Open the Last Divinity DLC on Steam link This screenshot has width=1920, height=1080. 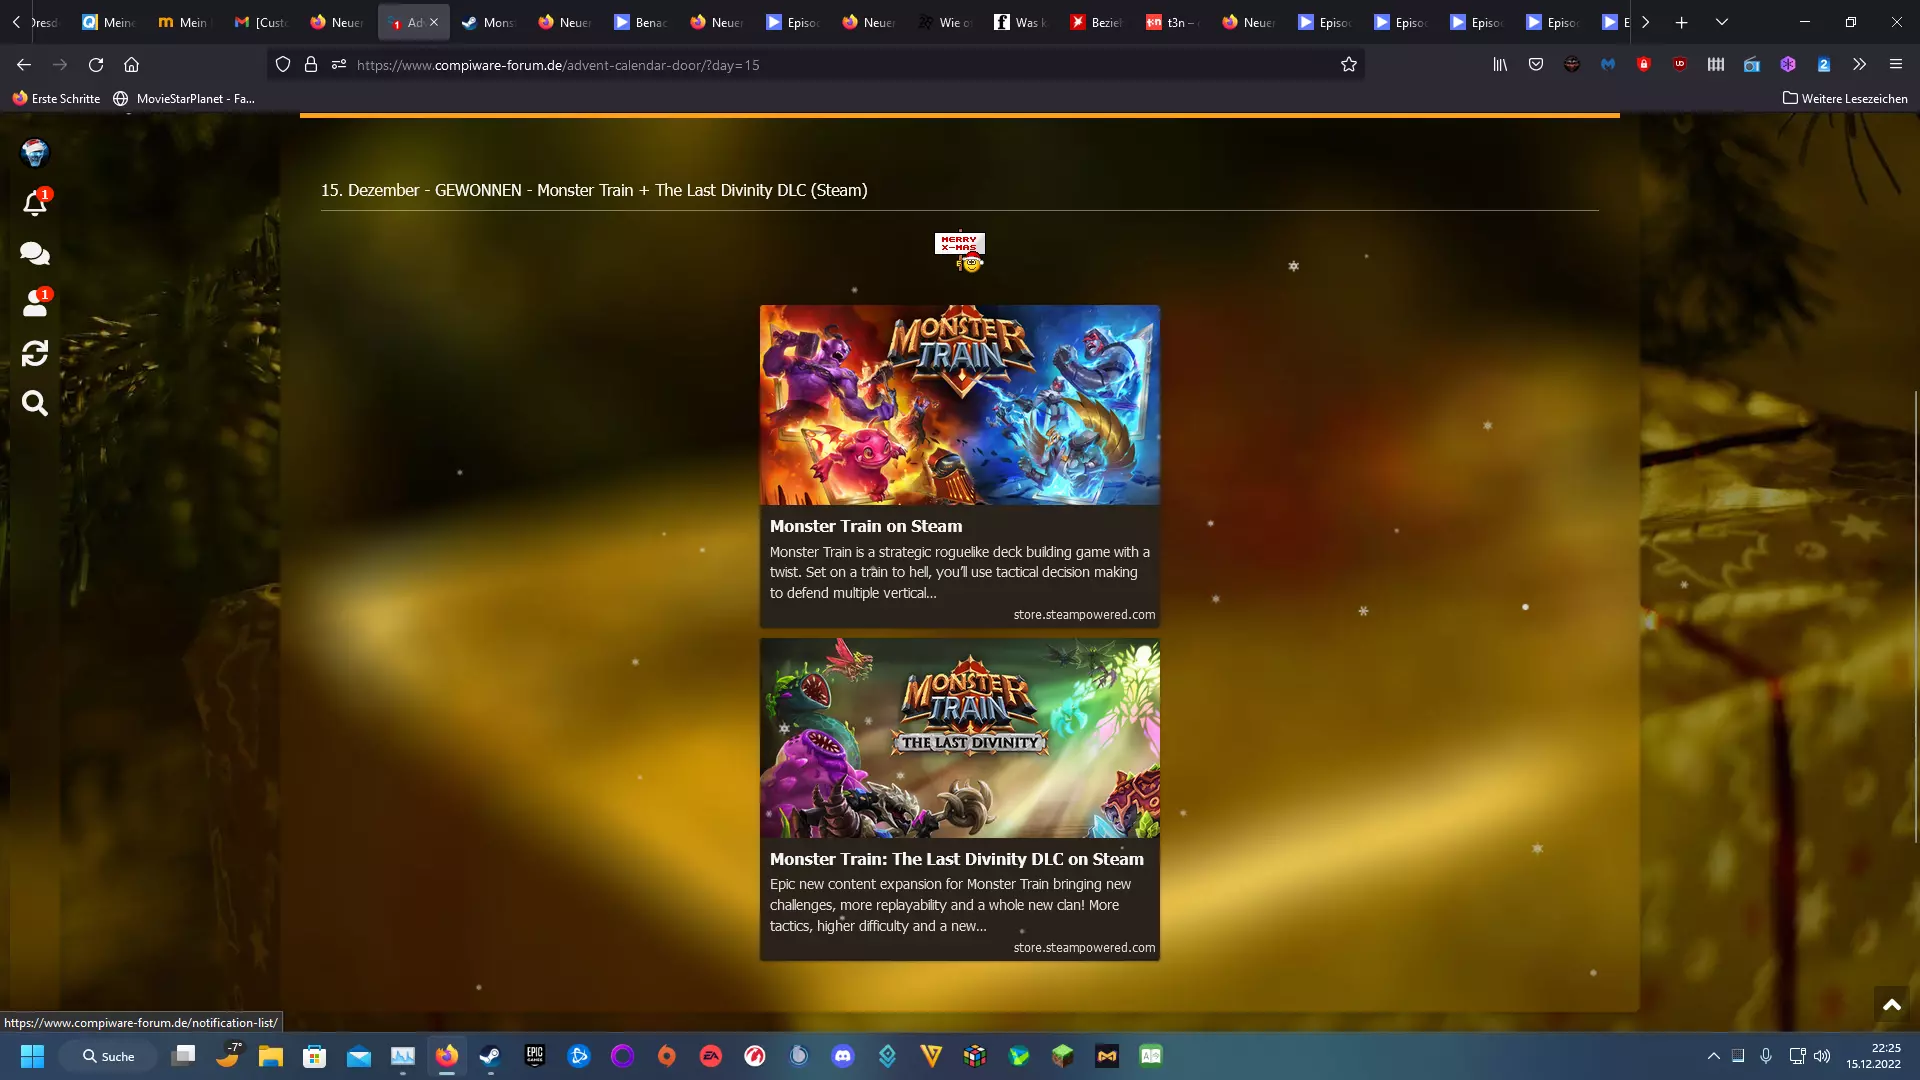click(957, 859)
